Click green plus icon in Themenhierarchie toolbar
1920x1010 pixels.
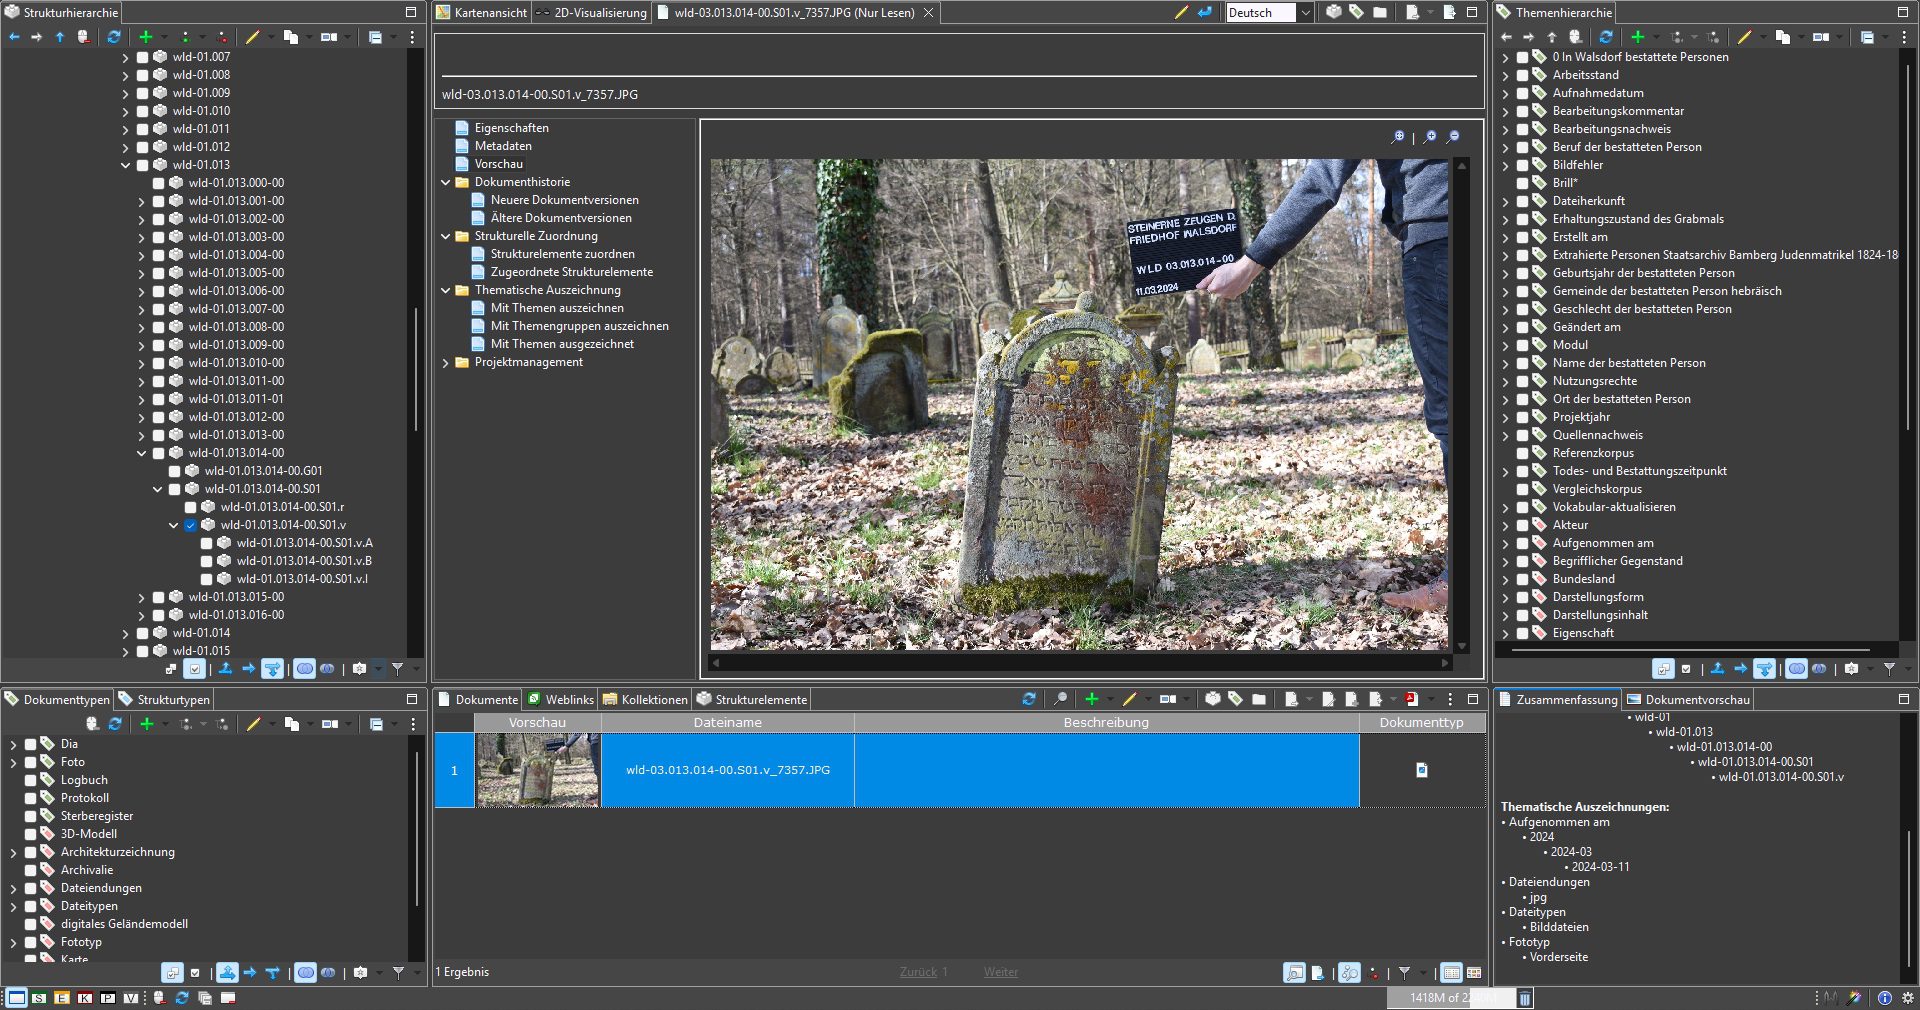coord(1637,37)
